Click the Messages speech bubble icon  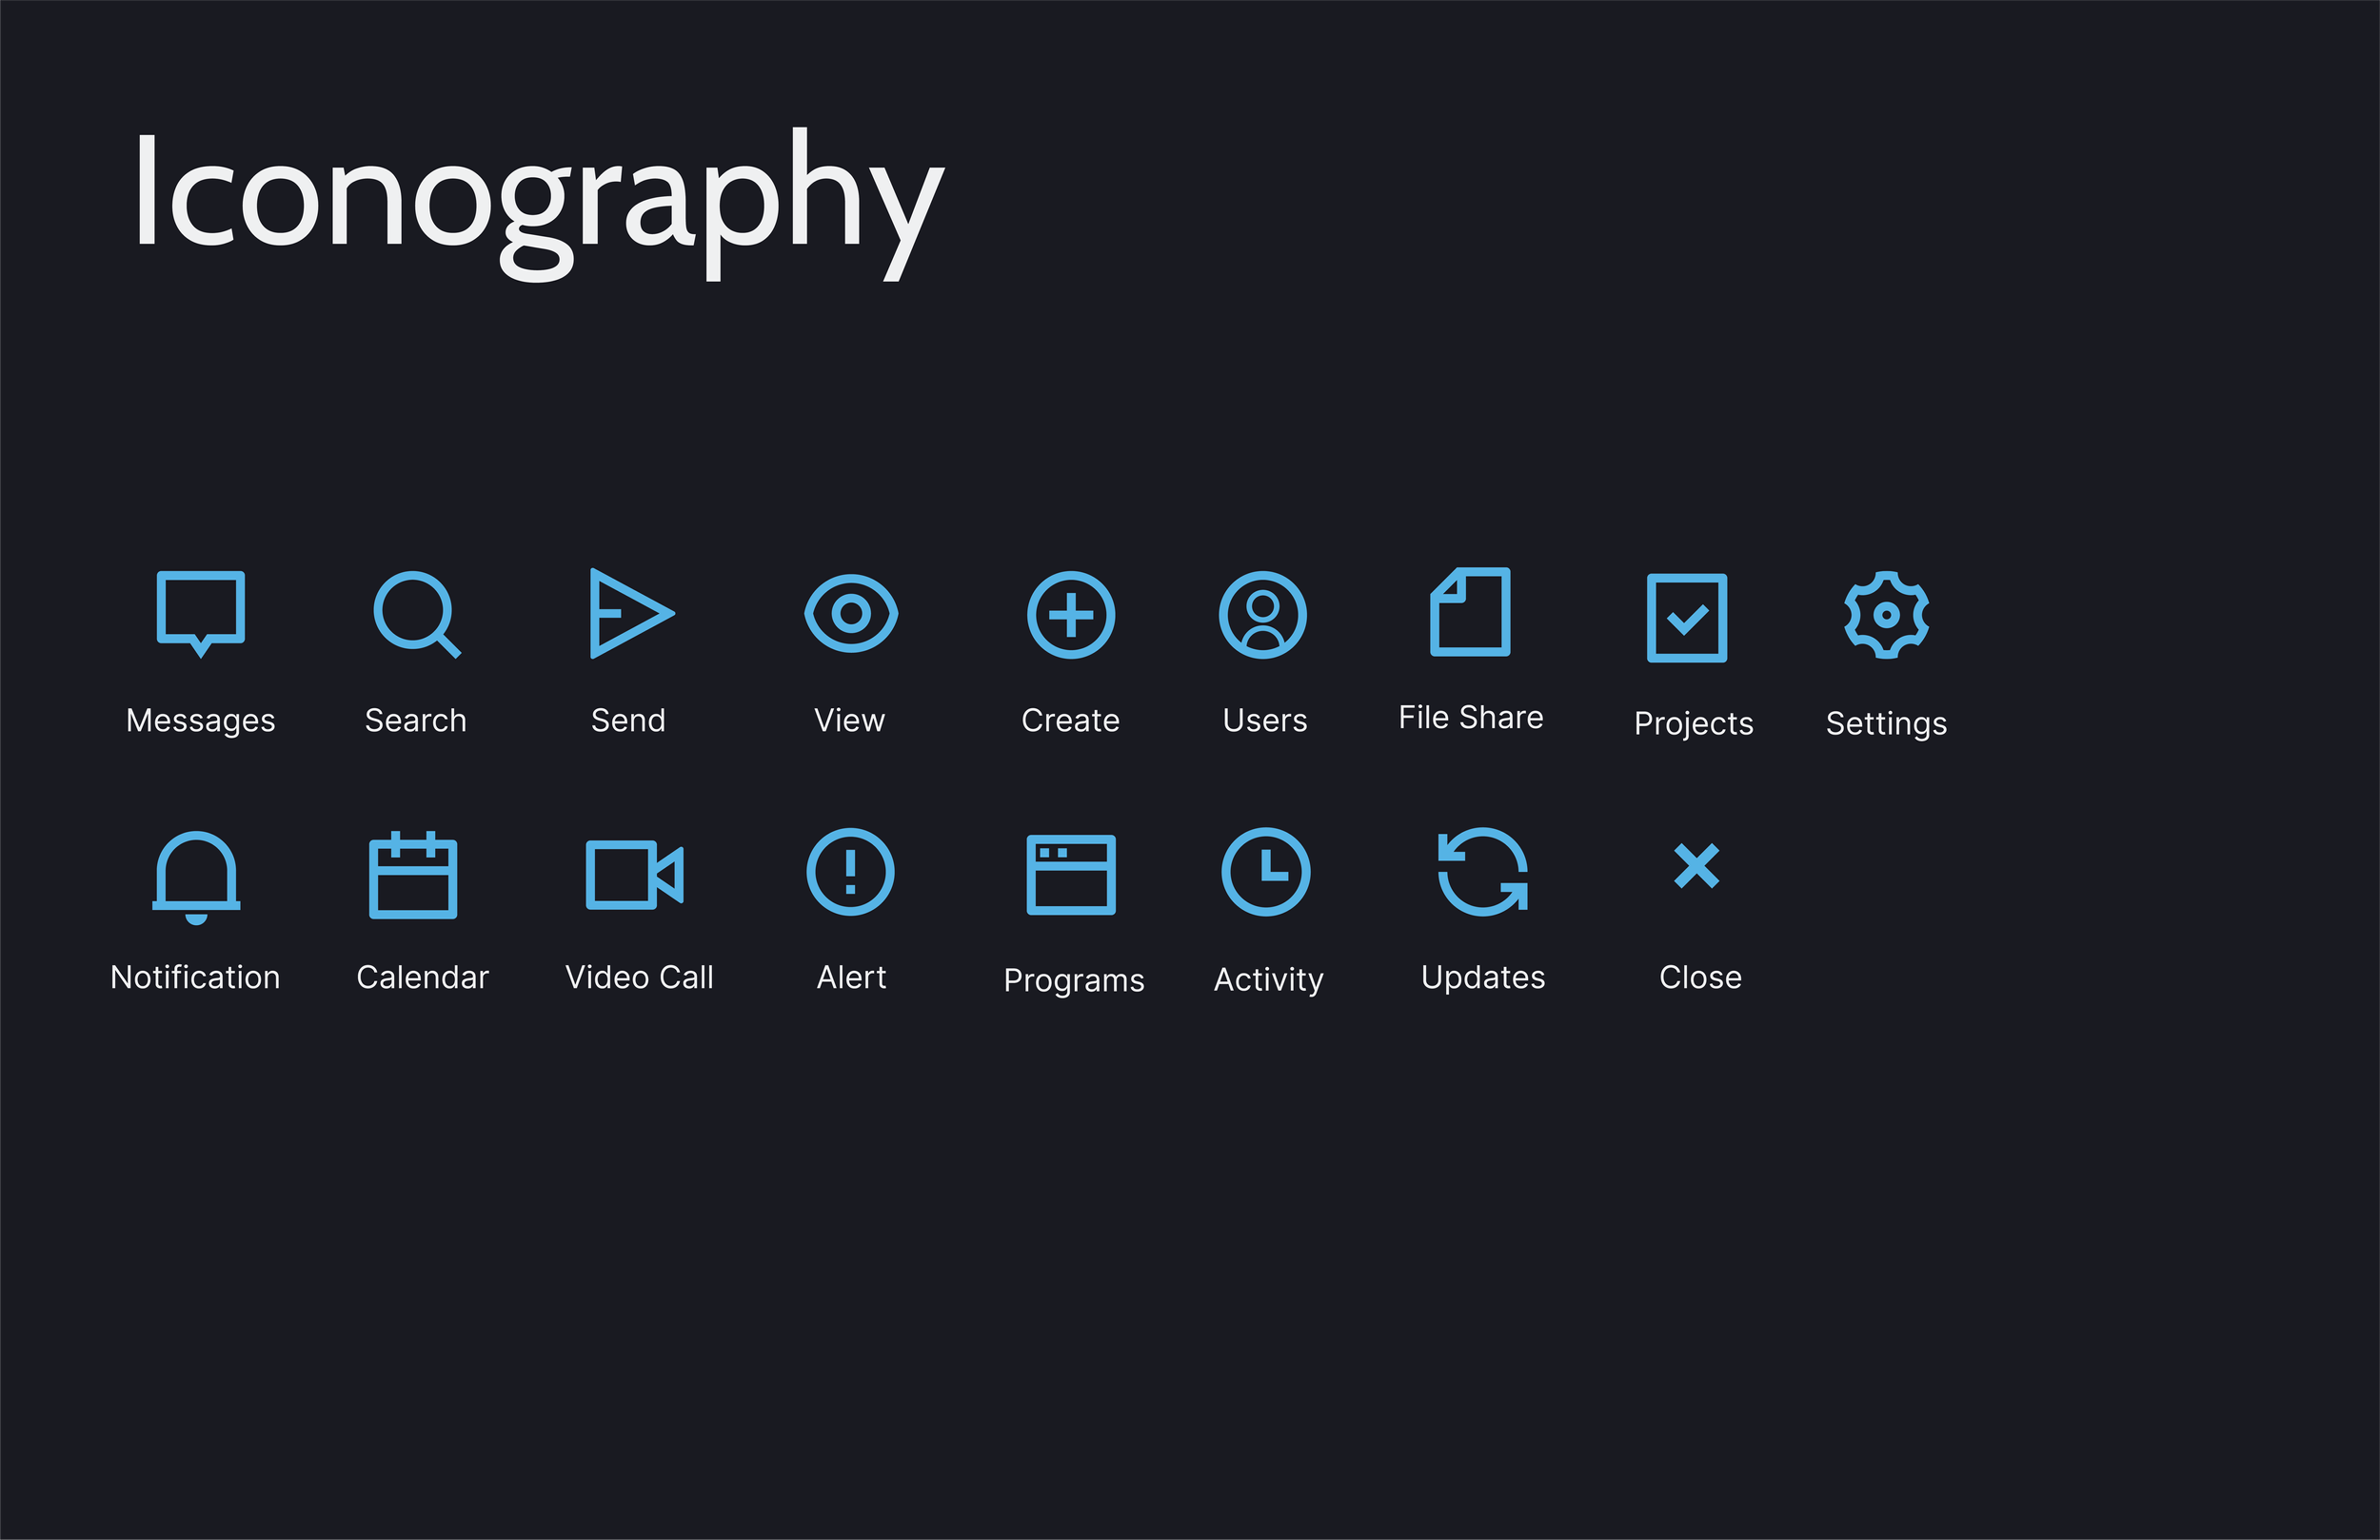coord(201,611)
